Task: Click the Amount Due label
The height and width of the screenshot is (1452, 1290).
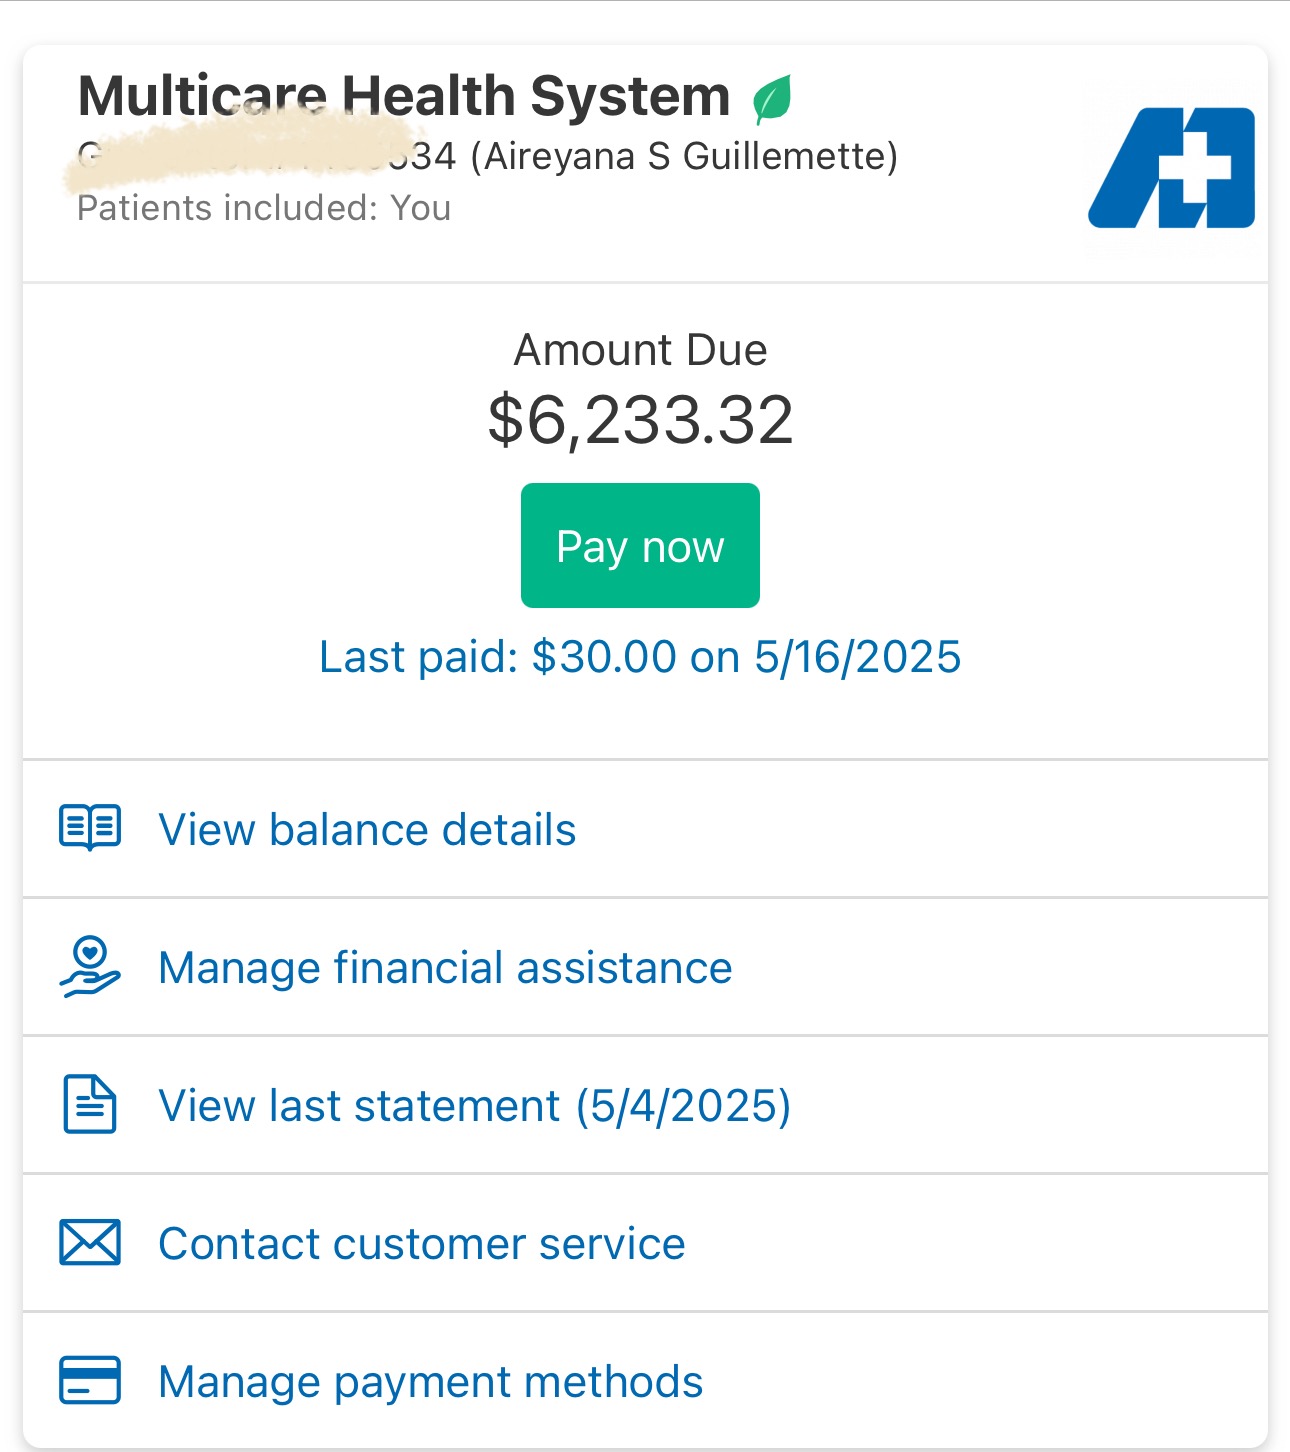Action: pos(640,350)
